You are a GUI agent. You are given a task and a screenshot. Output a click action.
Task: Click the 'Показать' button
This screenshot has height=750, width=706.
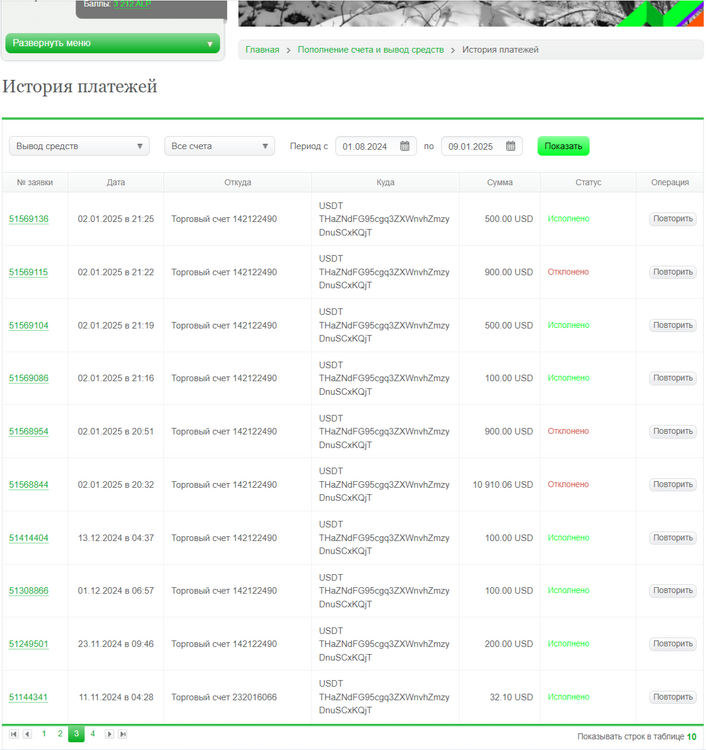tap(563, 146)
